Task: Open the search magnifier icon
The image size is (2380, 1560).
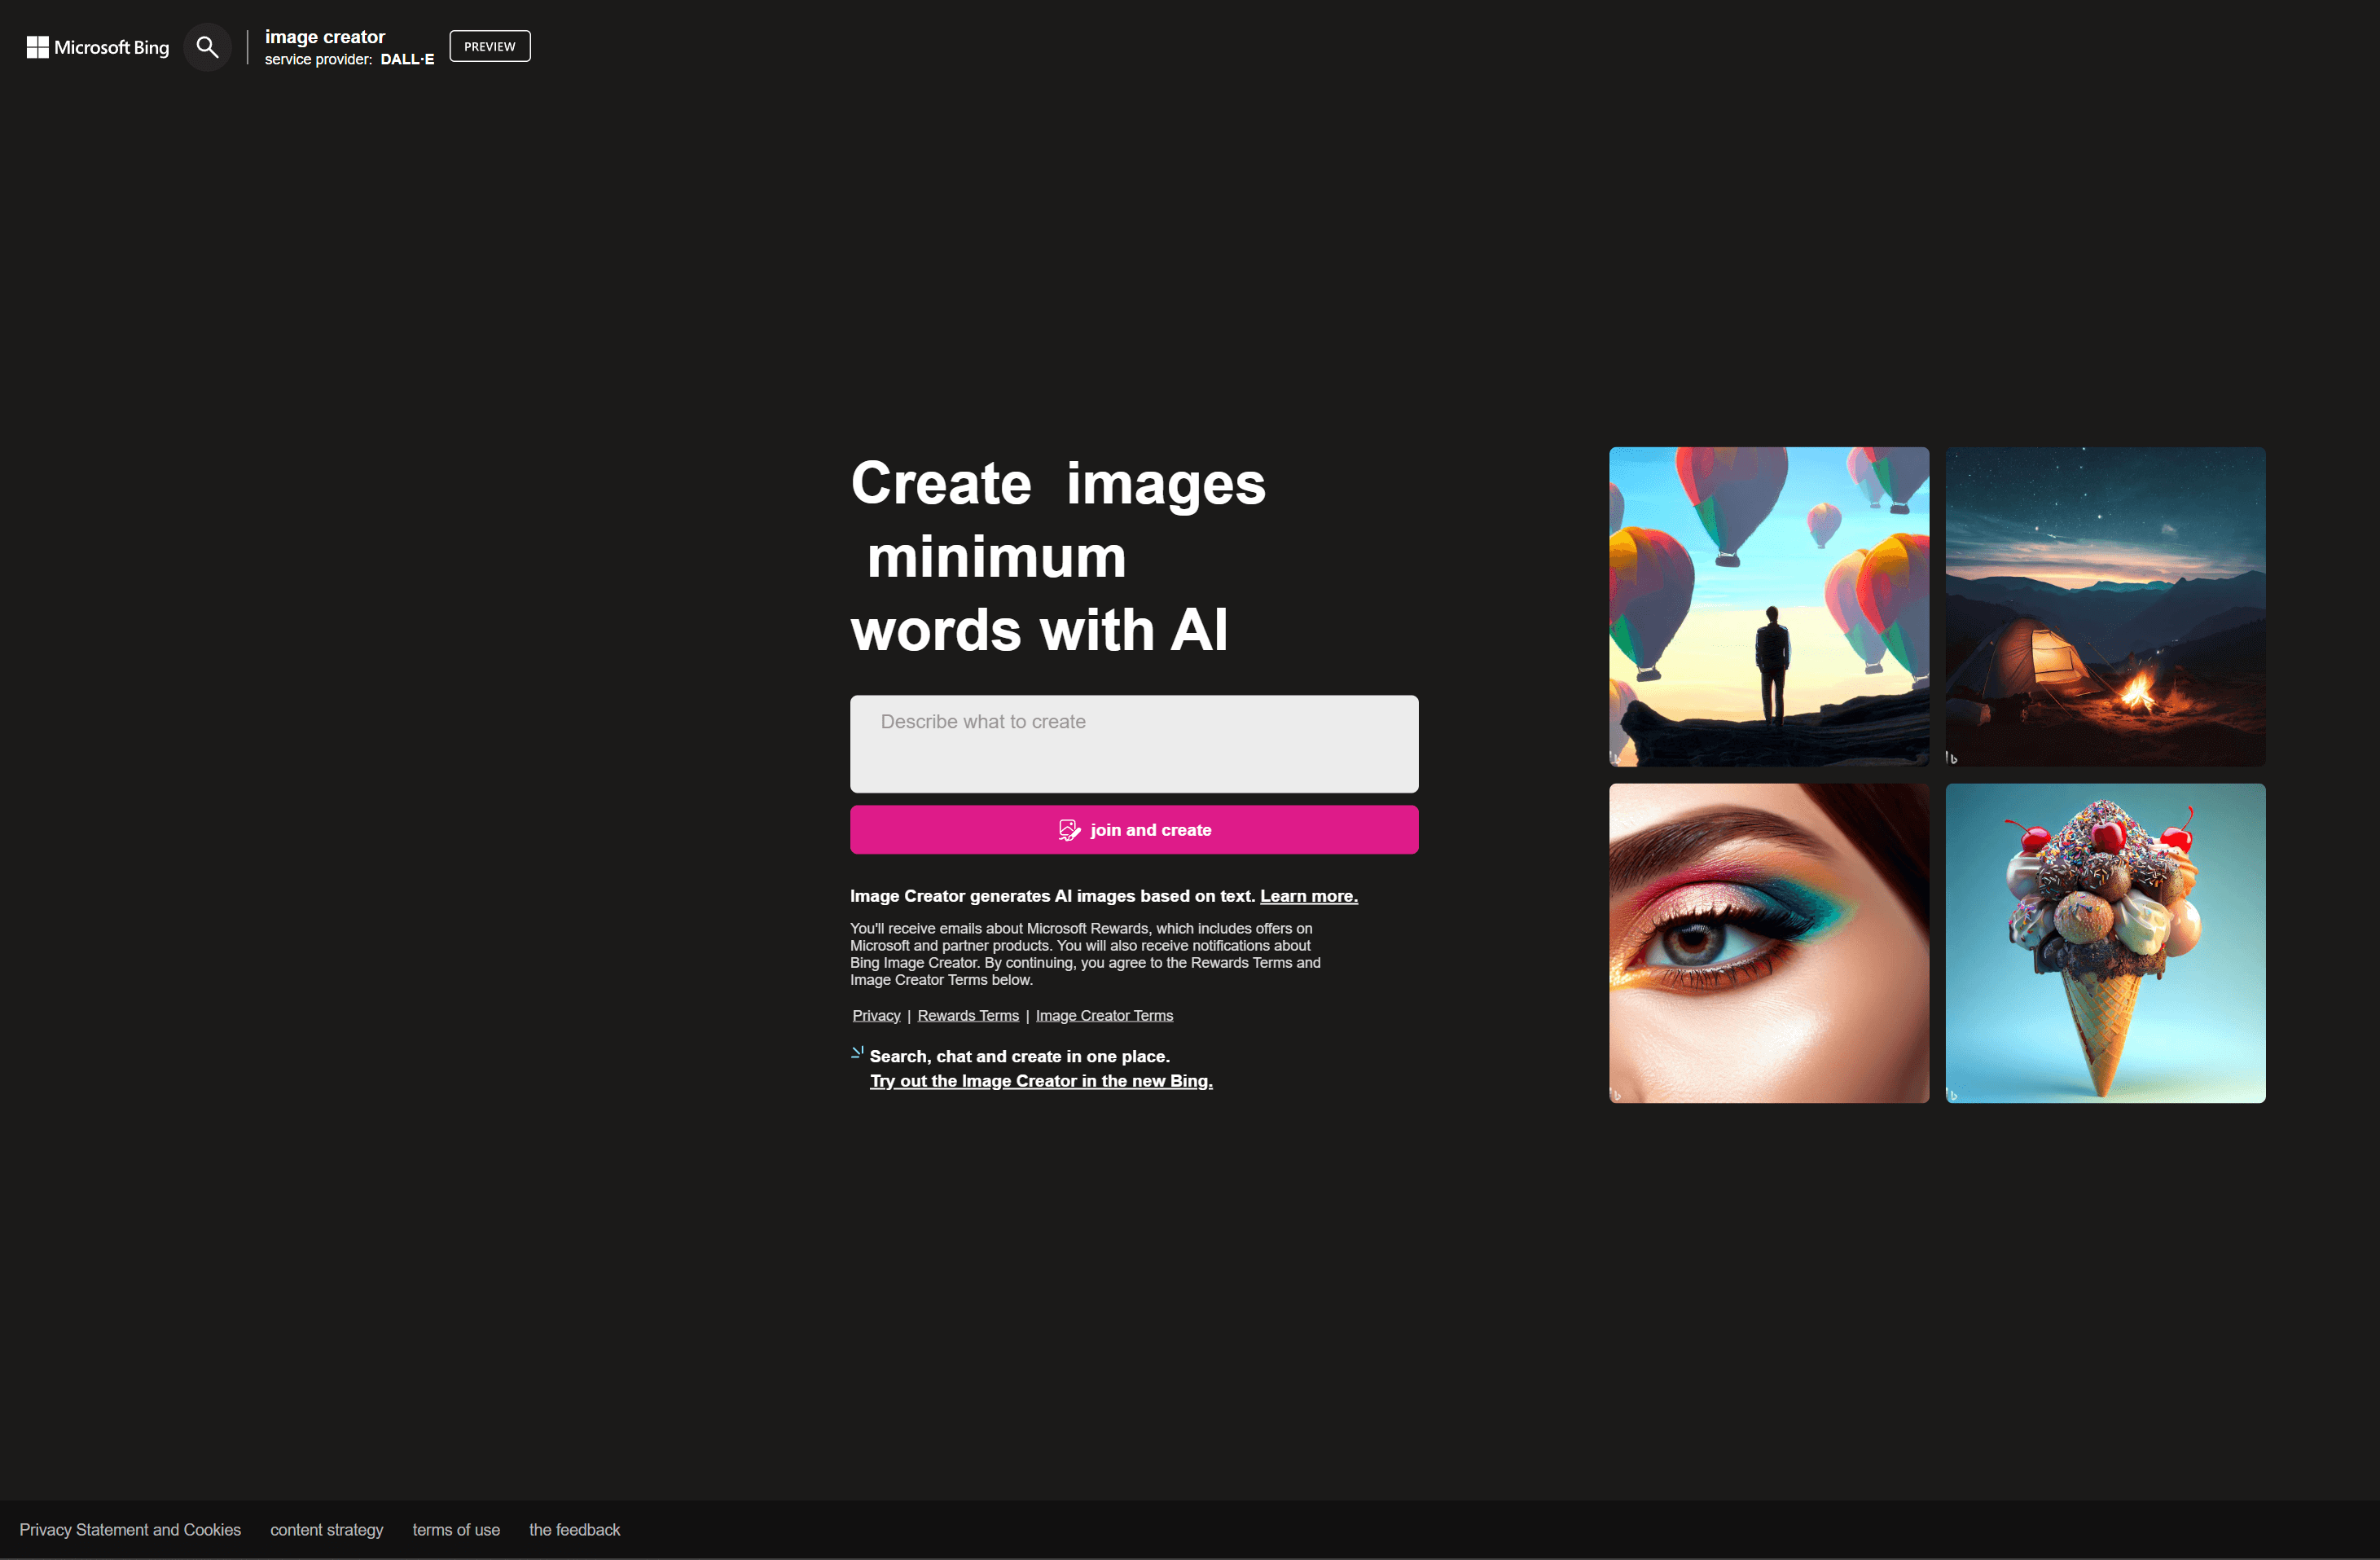Action: 207,47
